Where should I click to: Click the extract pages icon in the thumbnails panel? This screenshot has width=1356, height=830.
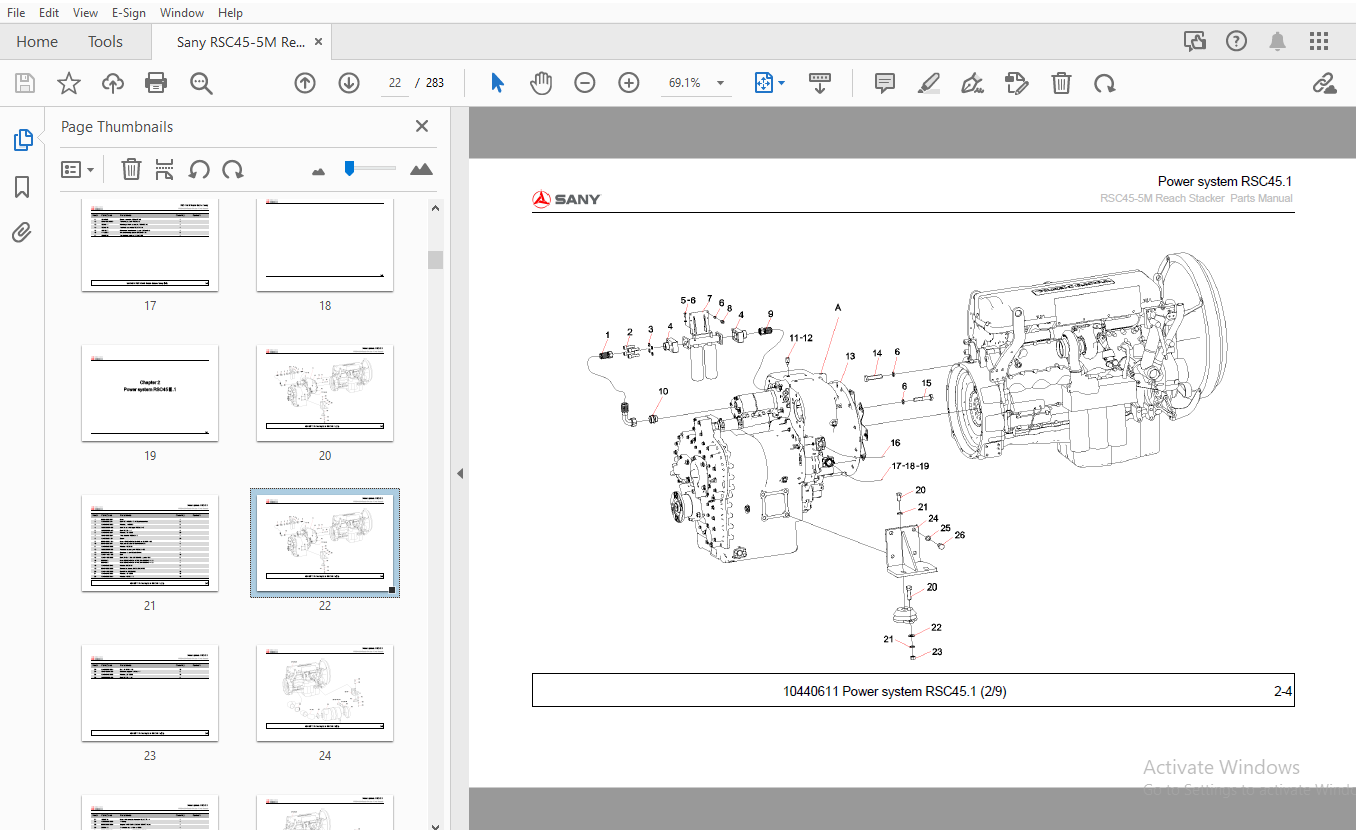click(x=165, y=169)
